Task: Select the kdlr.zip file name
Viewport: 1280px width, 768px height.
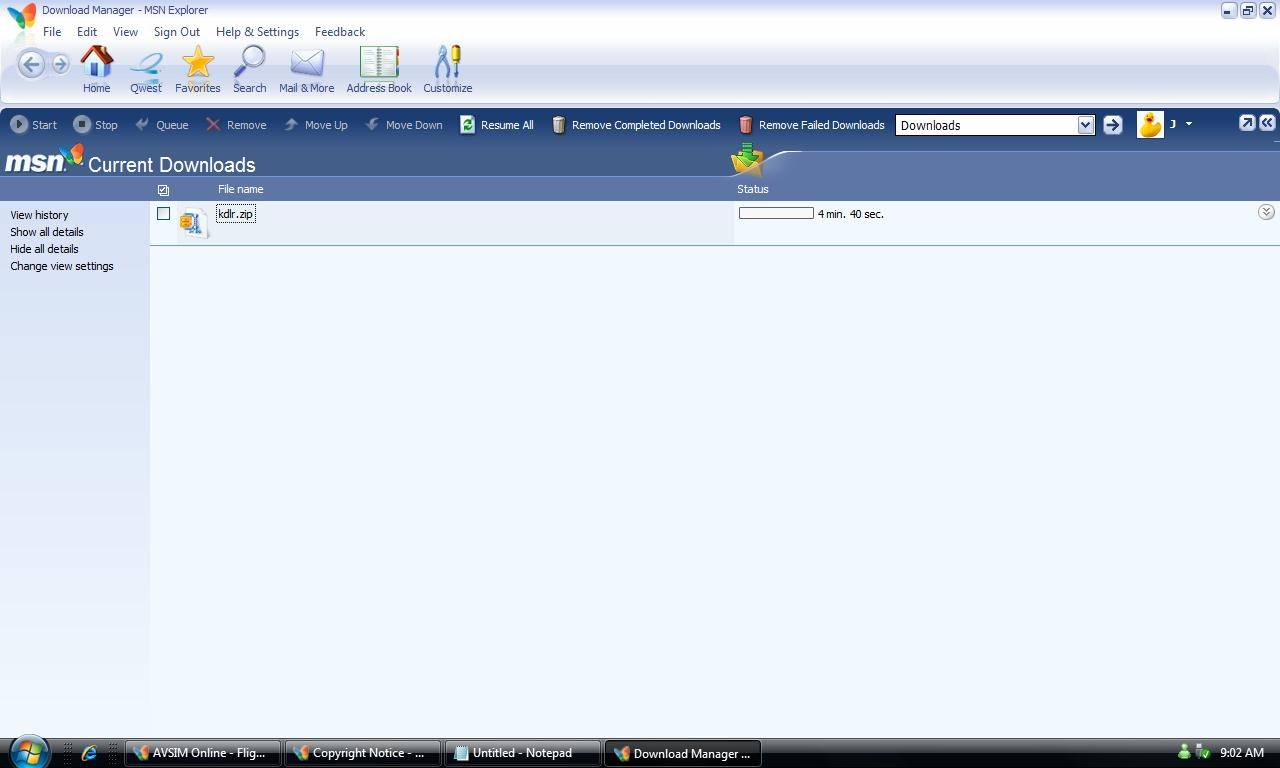Action: click(x=236, y=214)
